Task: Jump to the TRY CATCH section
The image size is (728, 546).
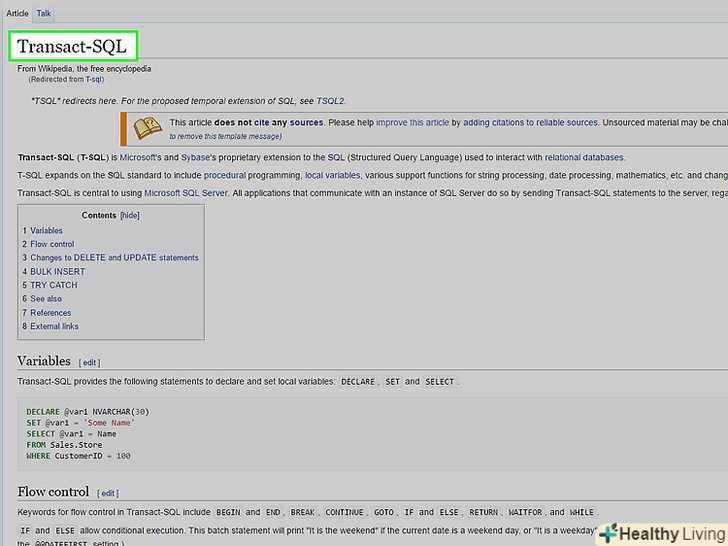Action: (x=50, y=285)
